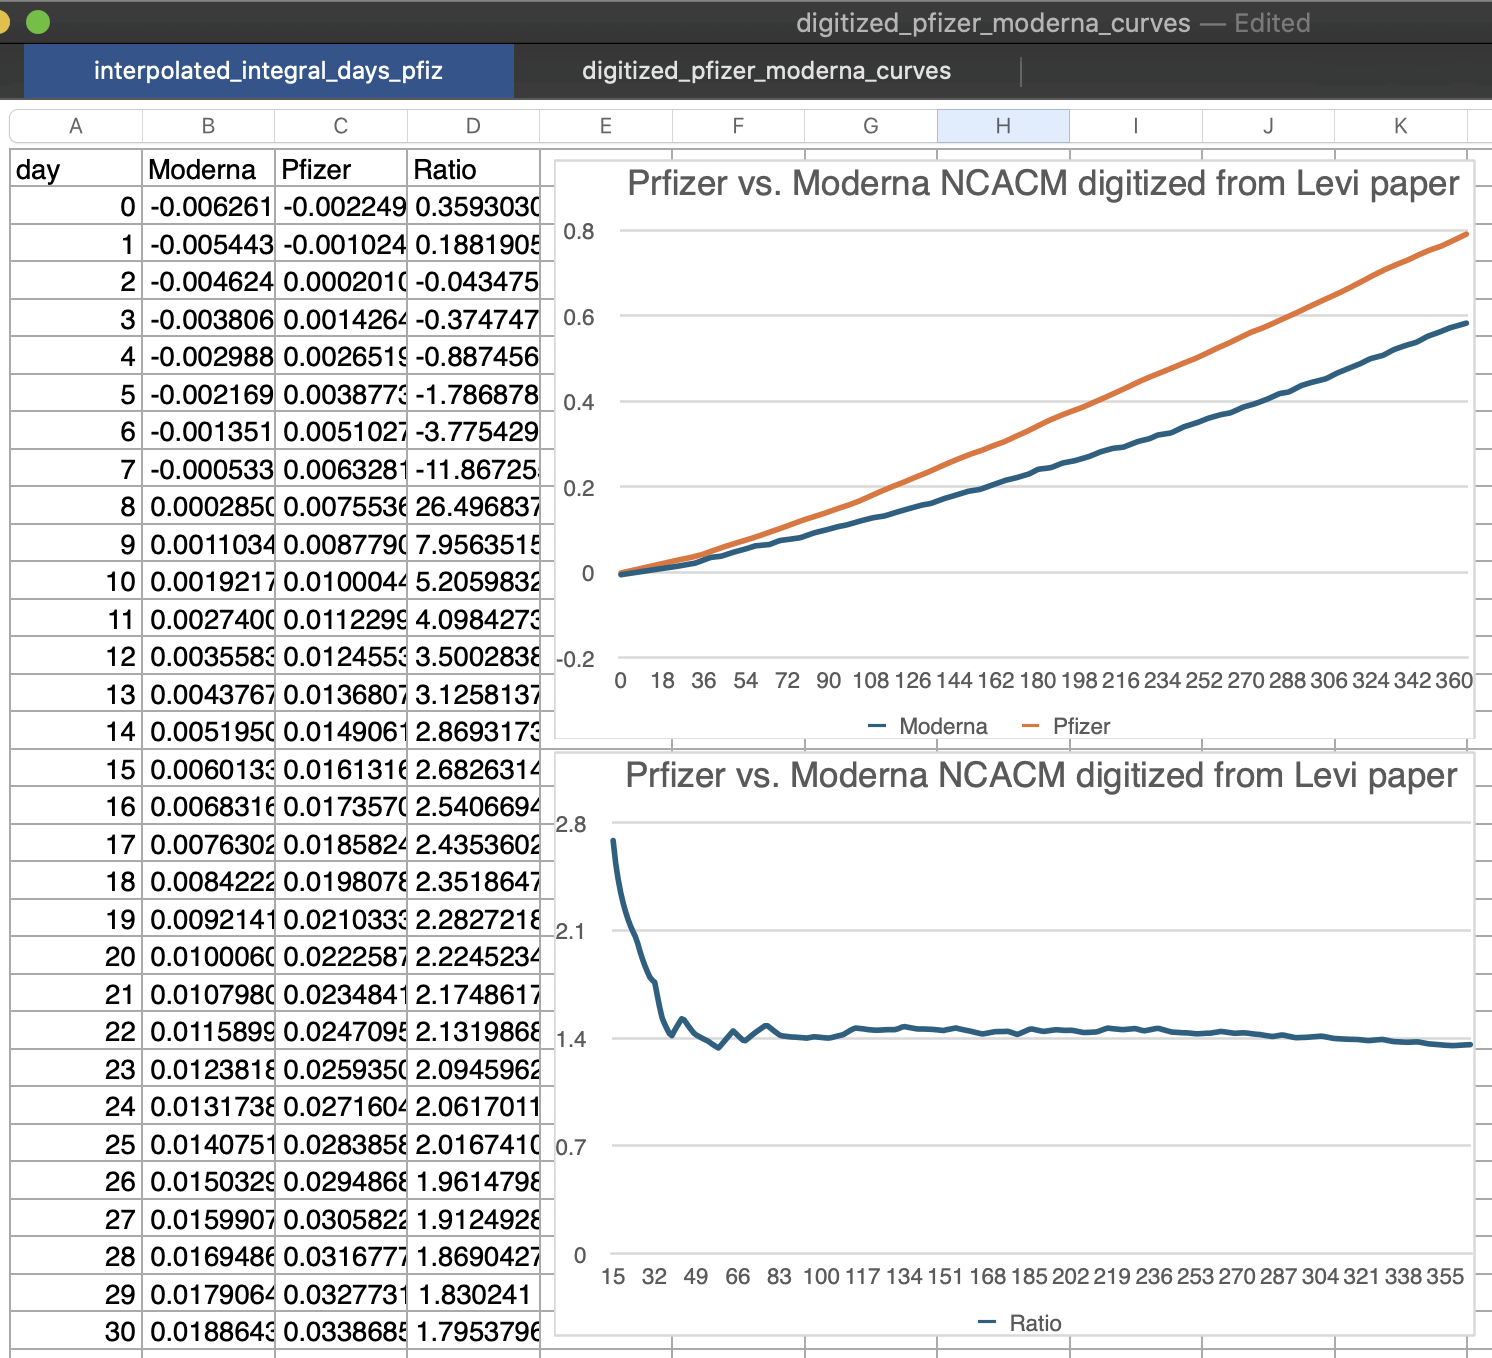Image resolution: width=1492 pixels, height=1358 pixels.
Task: Select column H header
Action: pyautogui.click(x=1003, y=126)
